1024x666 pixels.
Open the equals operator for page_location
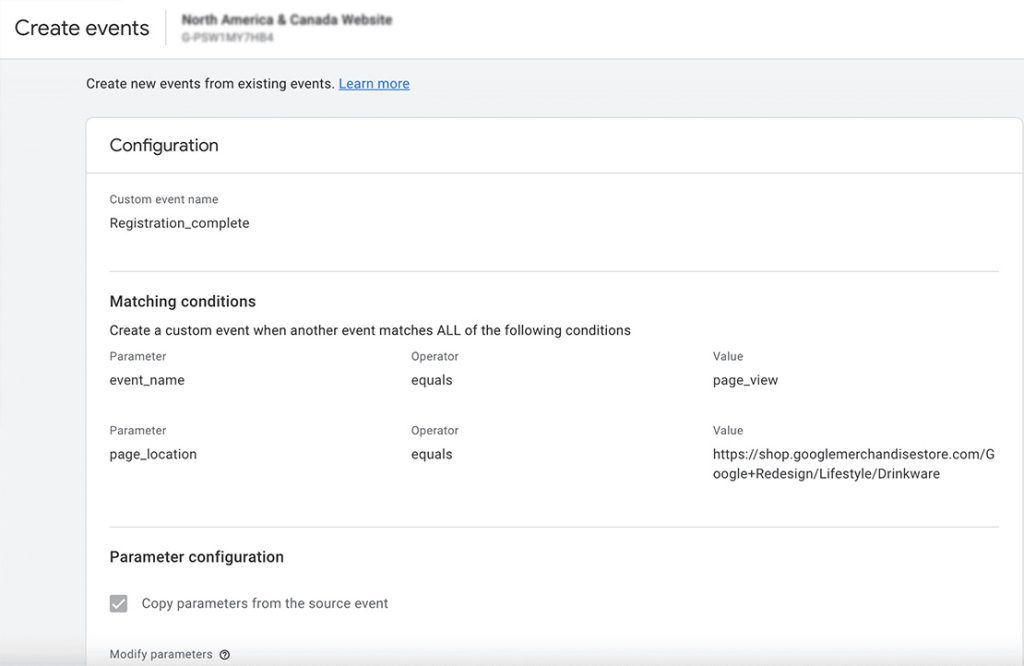[432, 454]
